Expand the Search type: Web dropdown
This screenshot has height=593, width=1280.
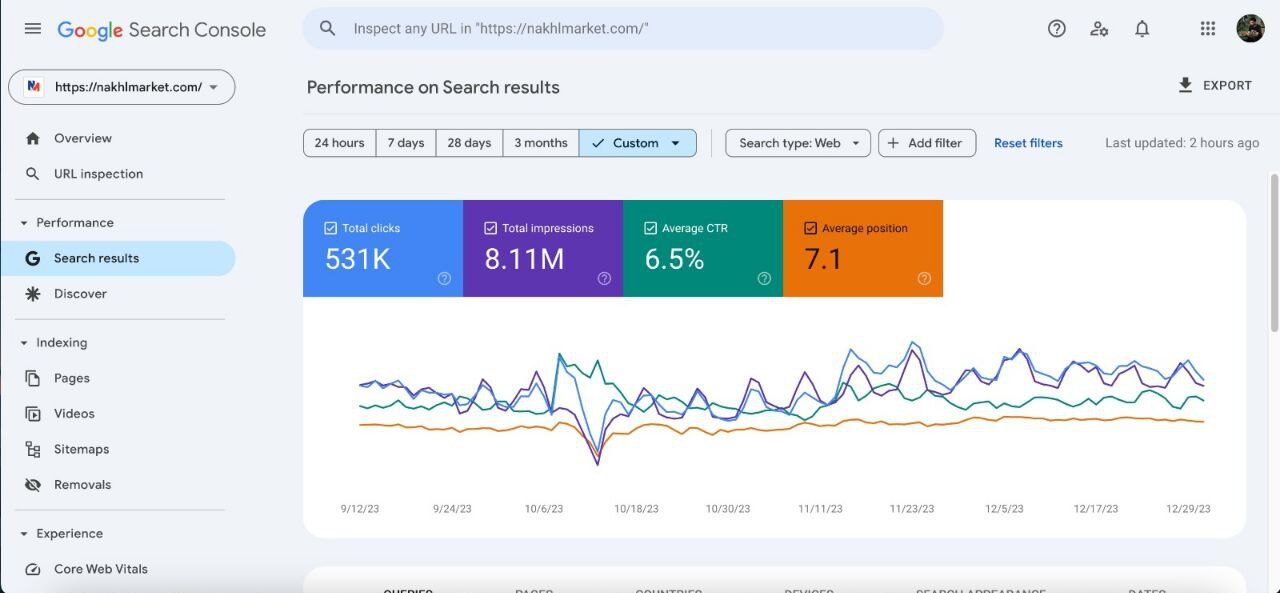pyautogui.click(x=797, y=143)
